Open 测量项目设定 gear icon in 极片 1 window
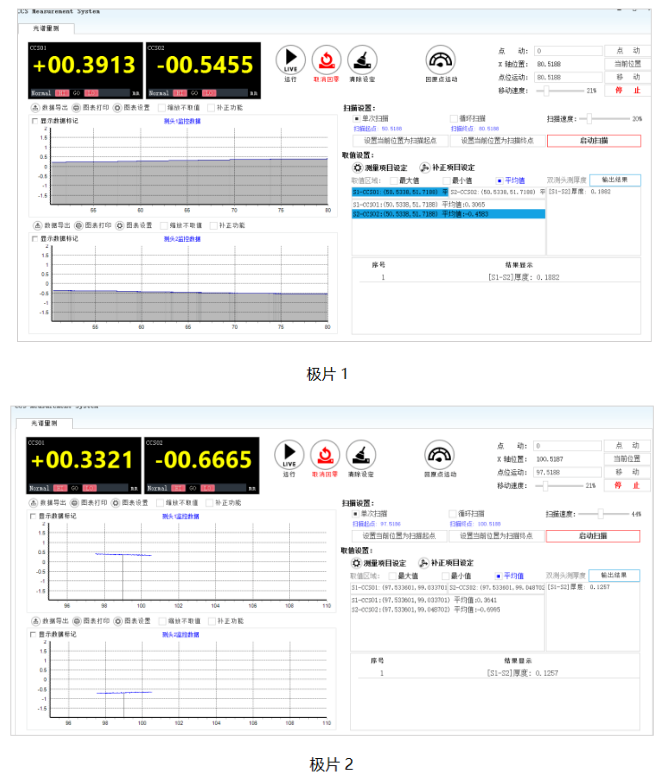 tap(358, 168)
